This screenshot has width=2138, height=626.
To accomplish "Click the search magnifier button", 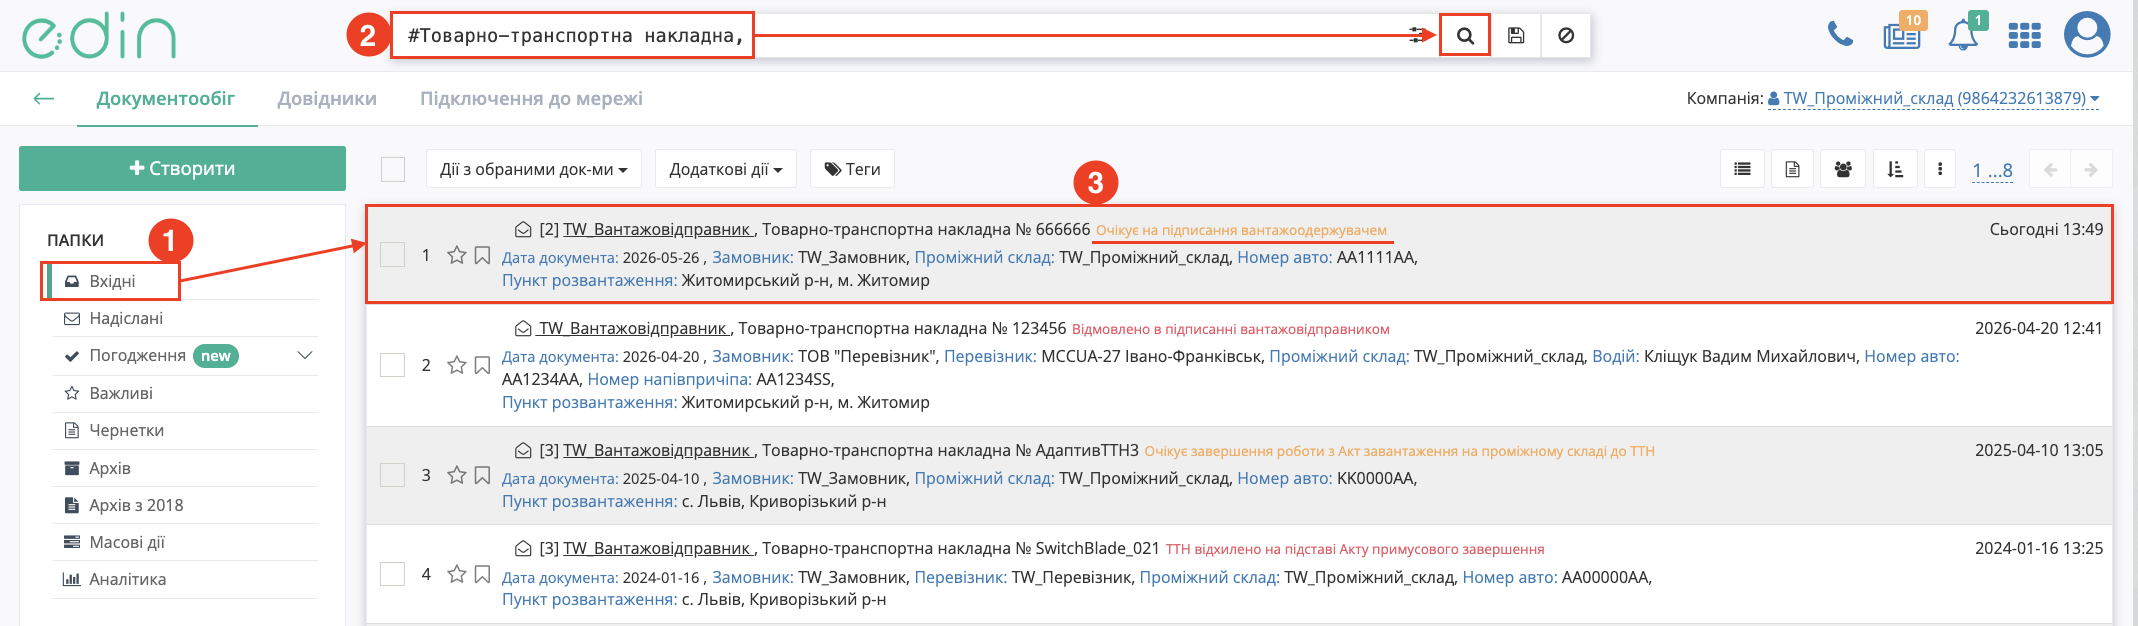I will pyautogui.click(x=1465, y=35).
